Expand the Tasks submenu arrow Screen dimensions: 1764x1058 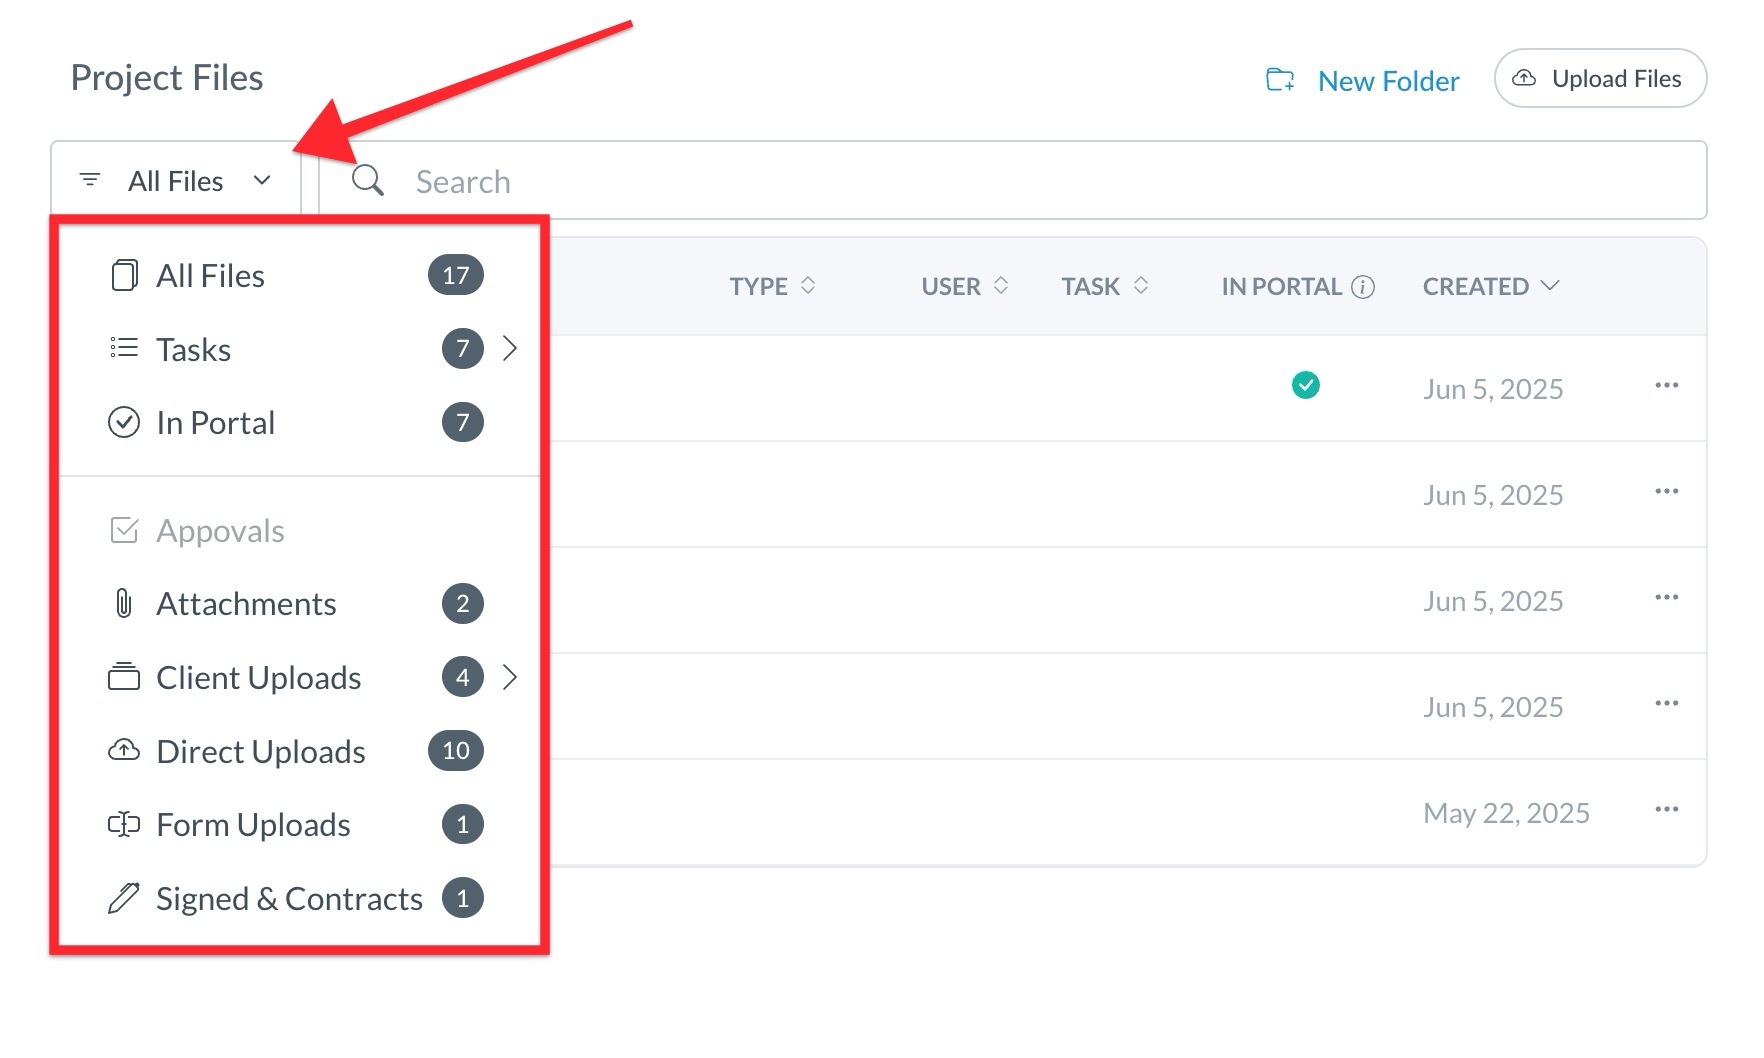(x=510, y=348)
